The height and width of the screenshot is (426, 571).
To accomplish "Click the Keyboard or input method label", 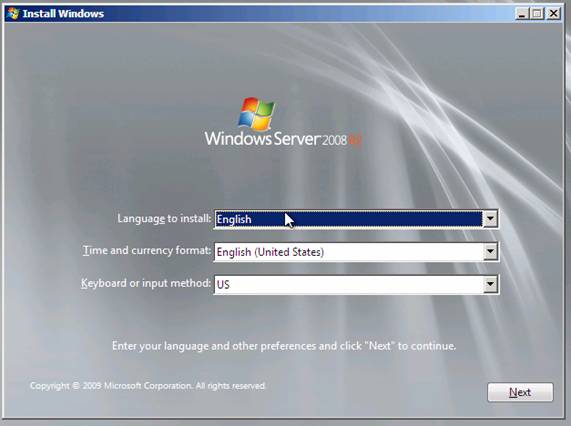I will click(x=146, y=283).
